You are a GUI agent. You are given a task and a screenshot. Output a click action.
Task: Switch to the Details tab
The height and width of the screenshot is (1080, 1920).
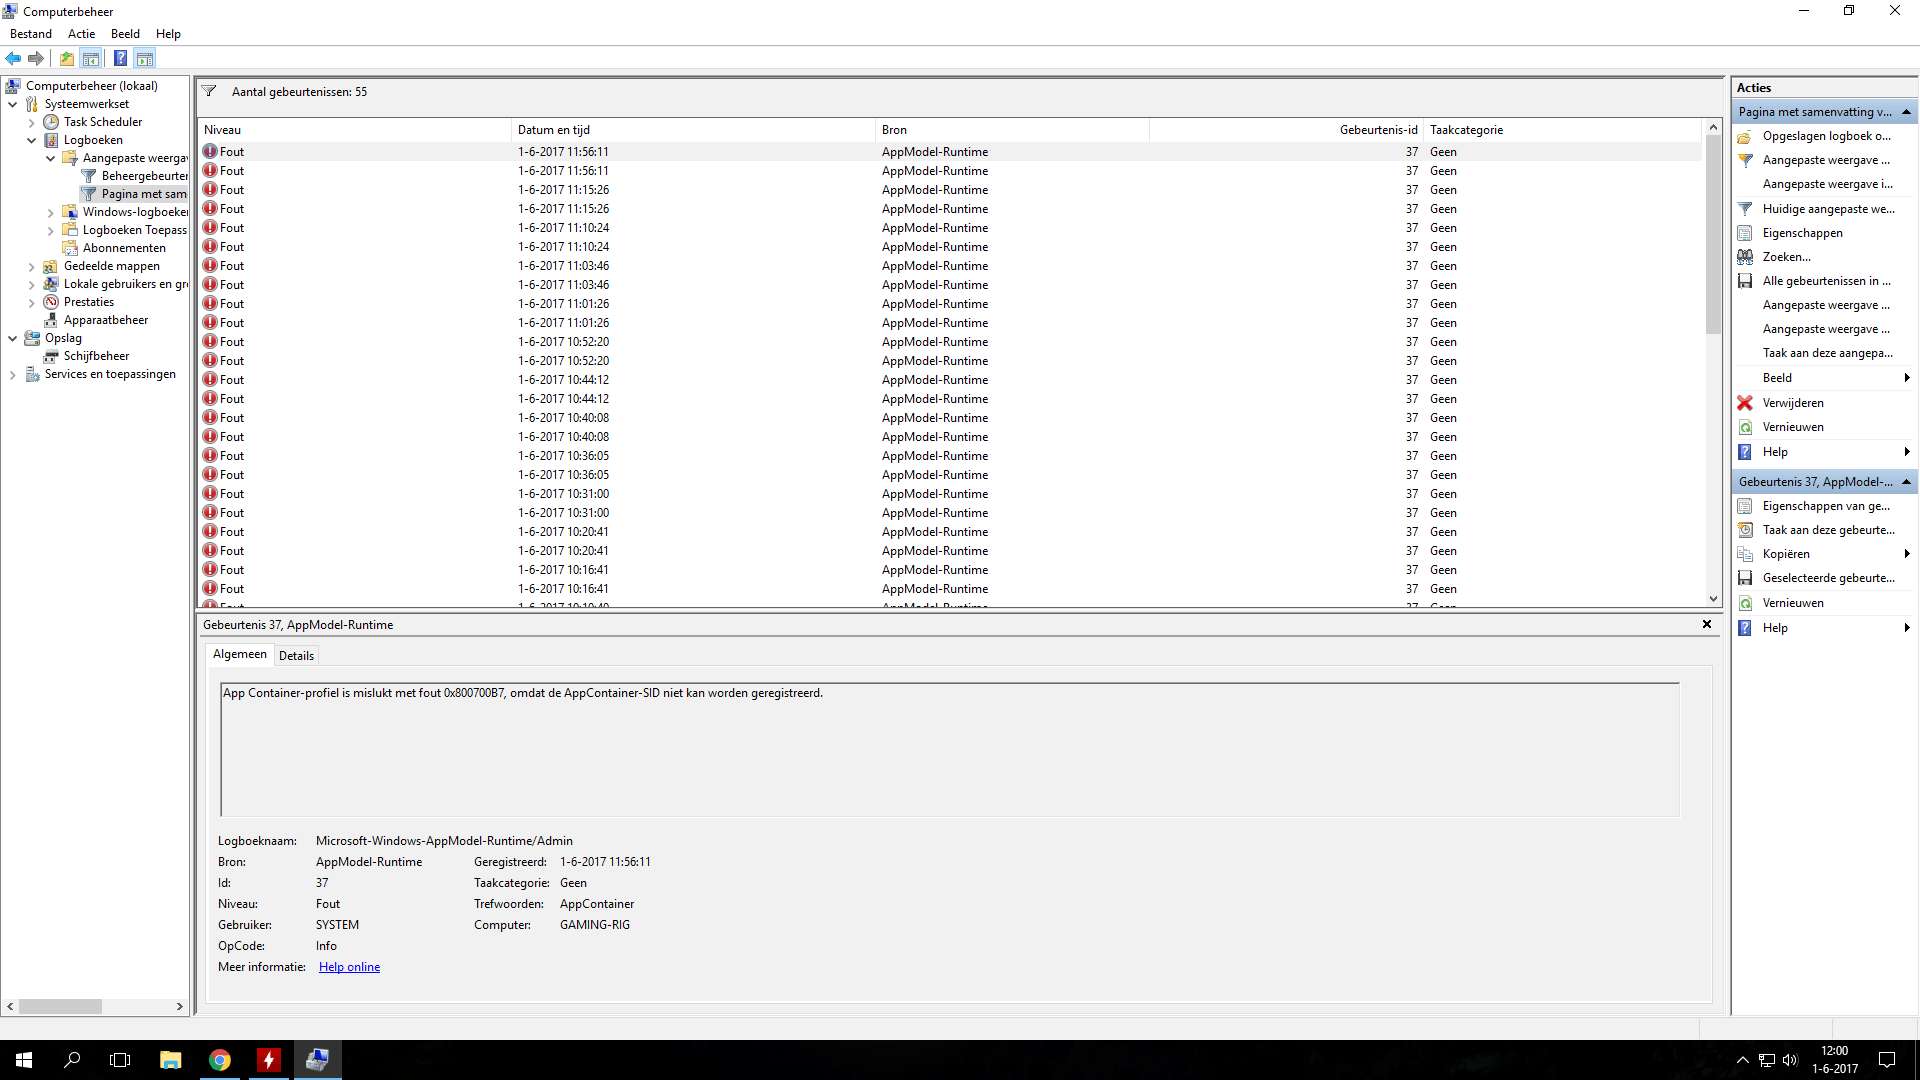pos(296,656)
